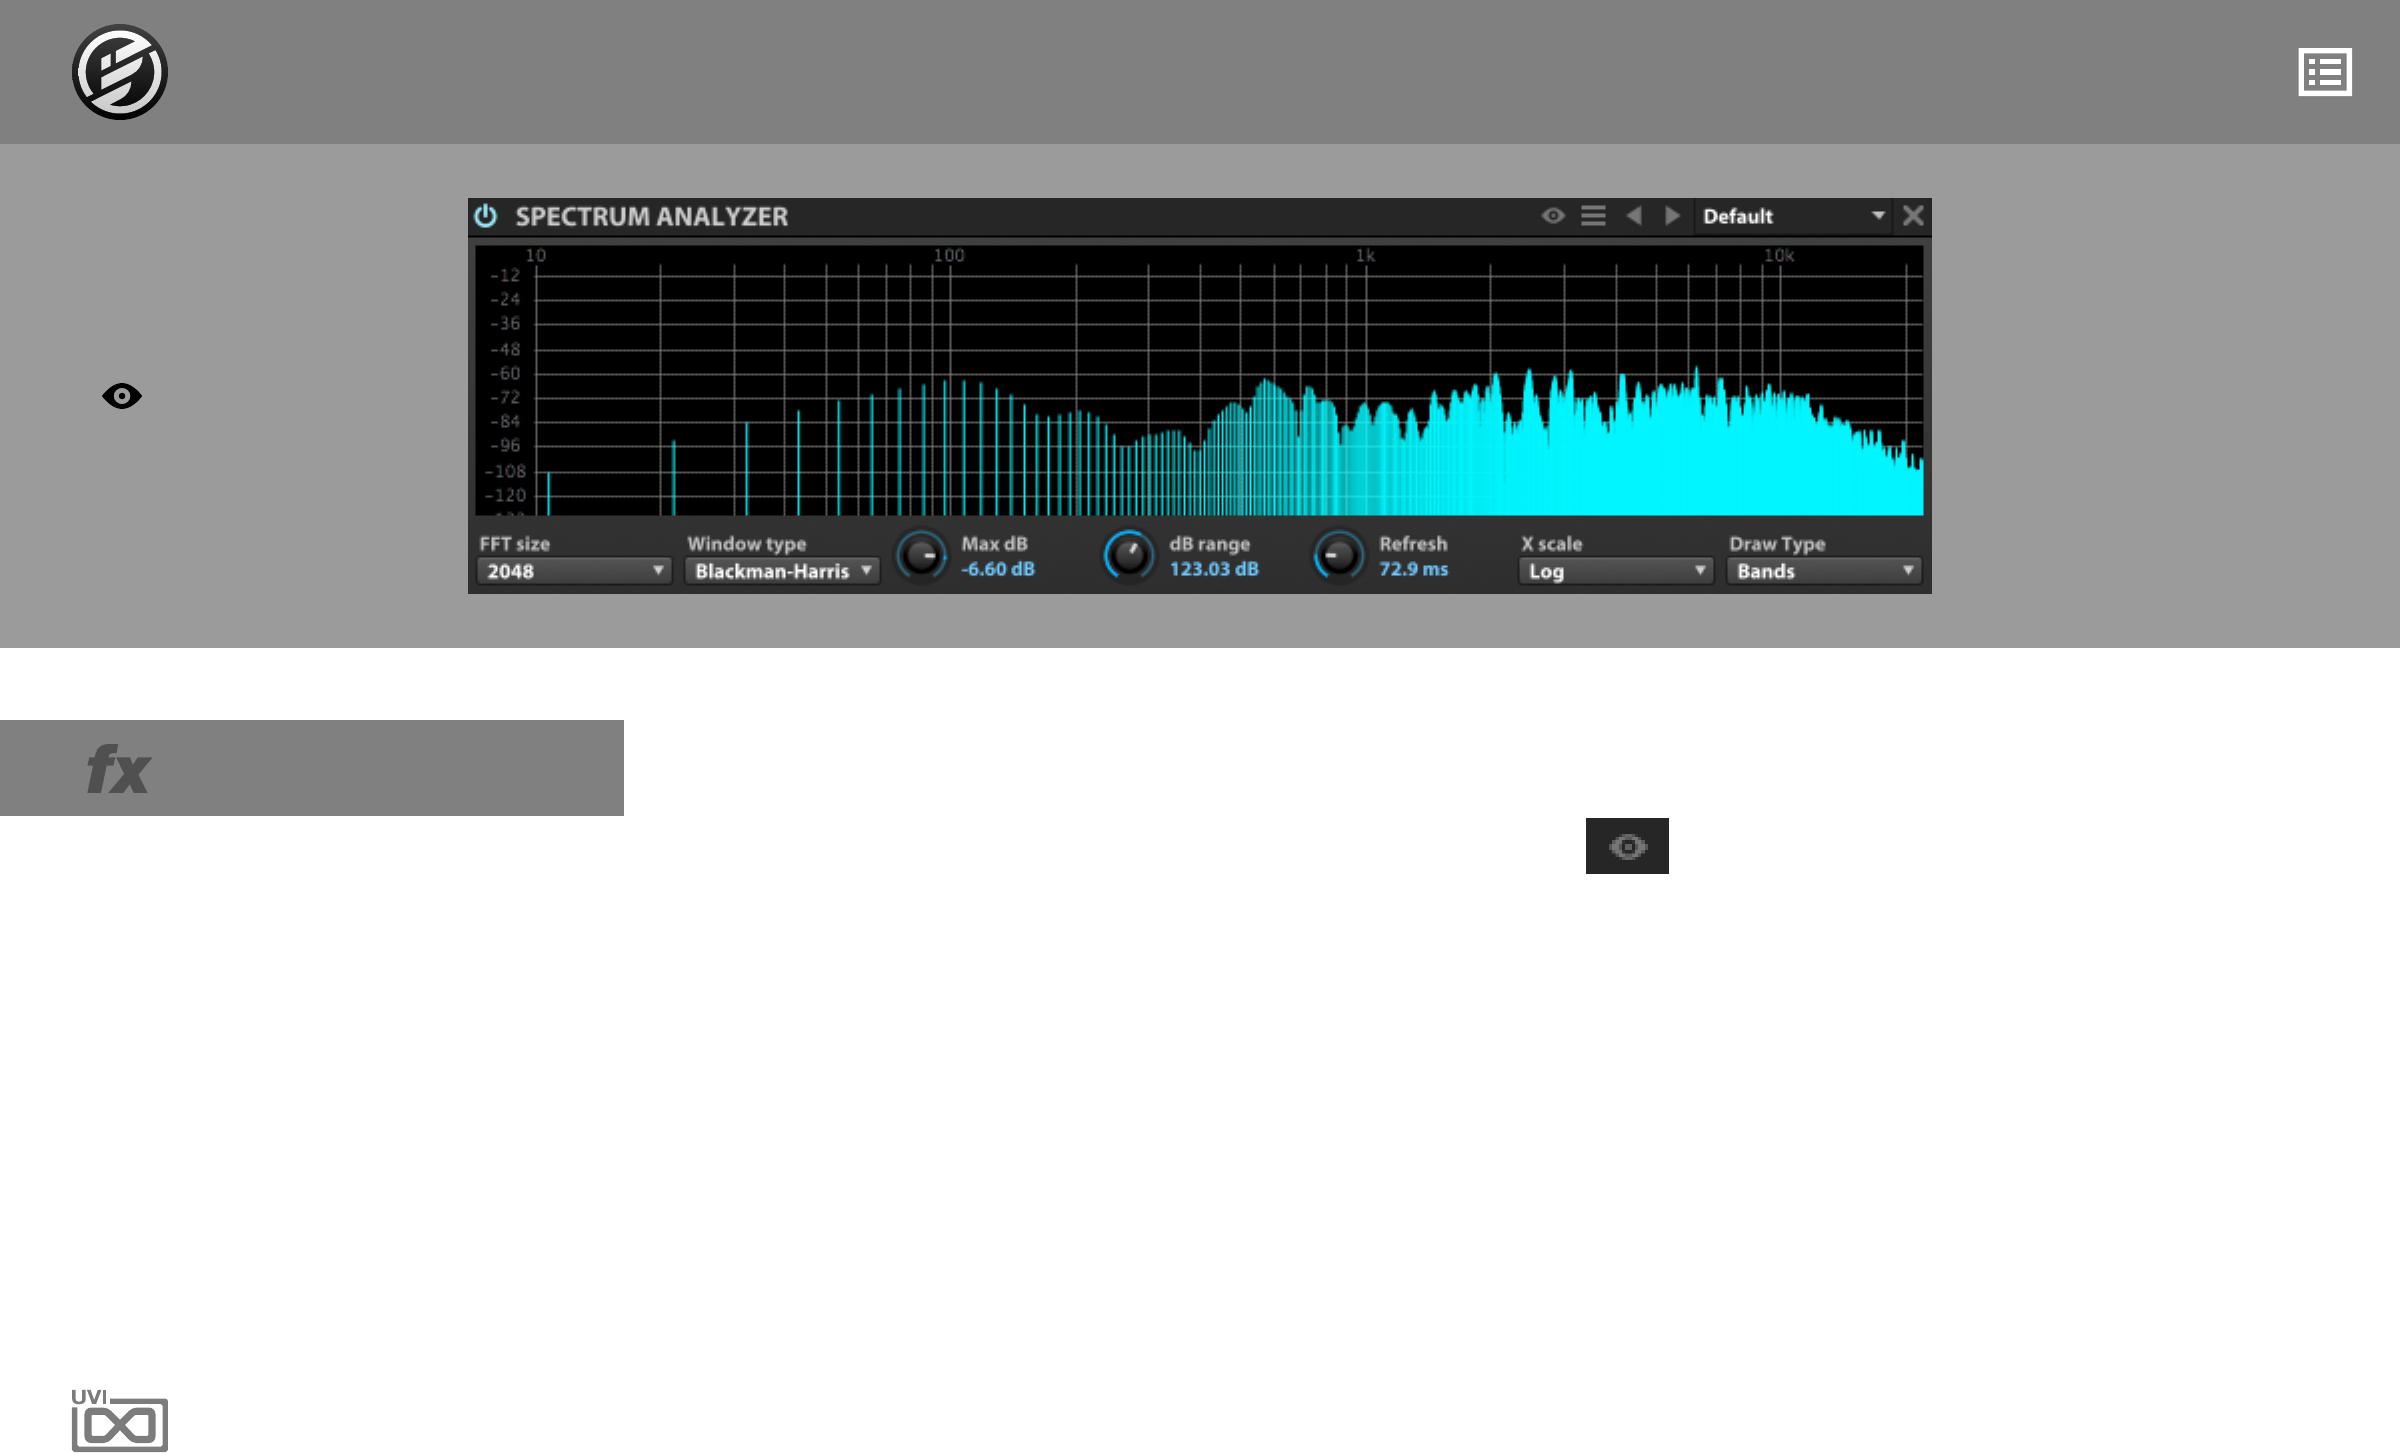Open the X scale Log dropdown

(1615, 571)
